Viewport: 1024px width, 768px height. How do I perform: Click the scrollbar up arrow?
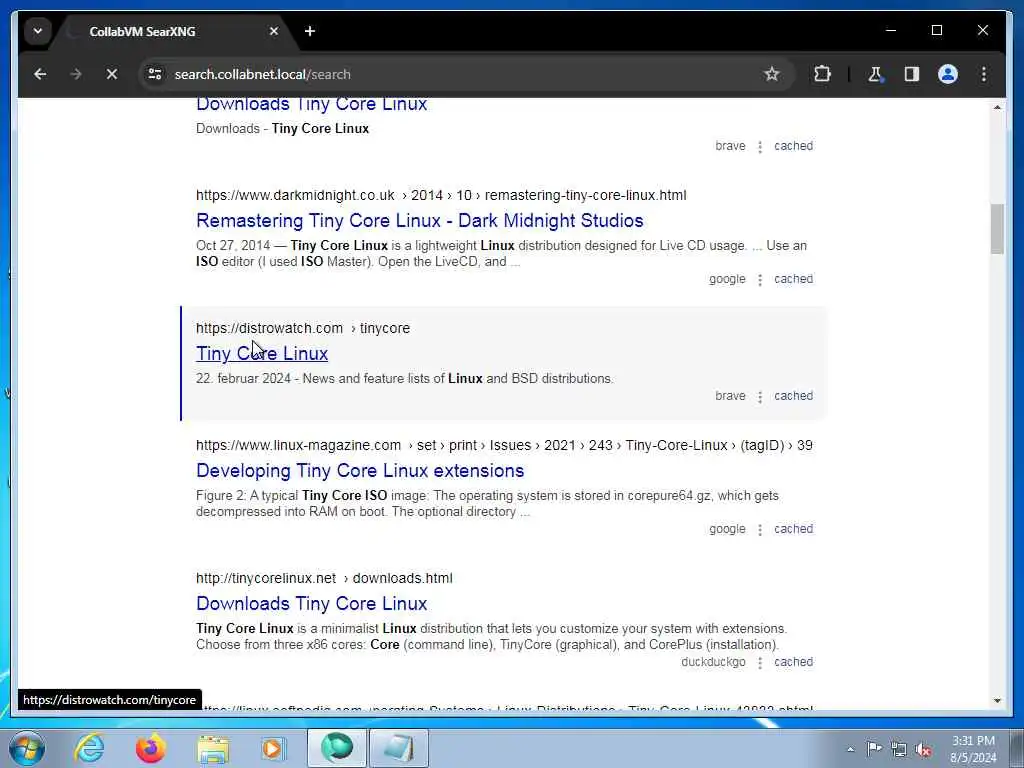(x=997, y=107)
